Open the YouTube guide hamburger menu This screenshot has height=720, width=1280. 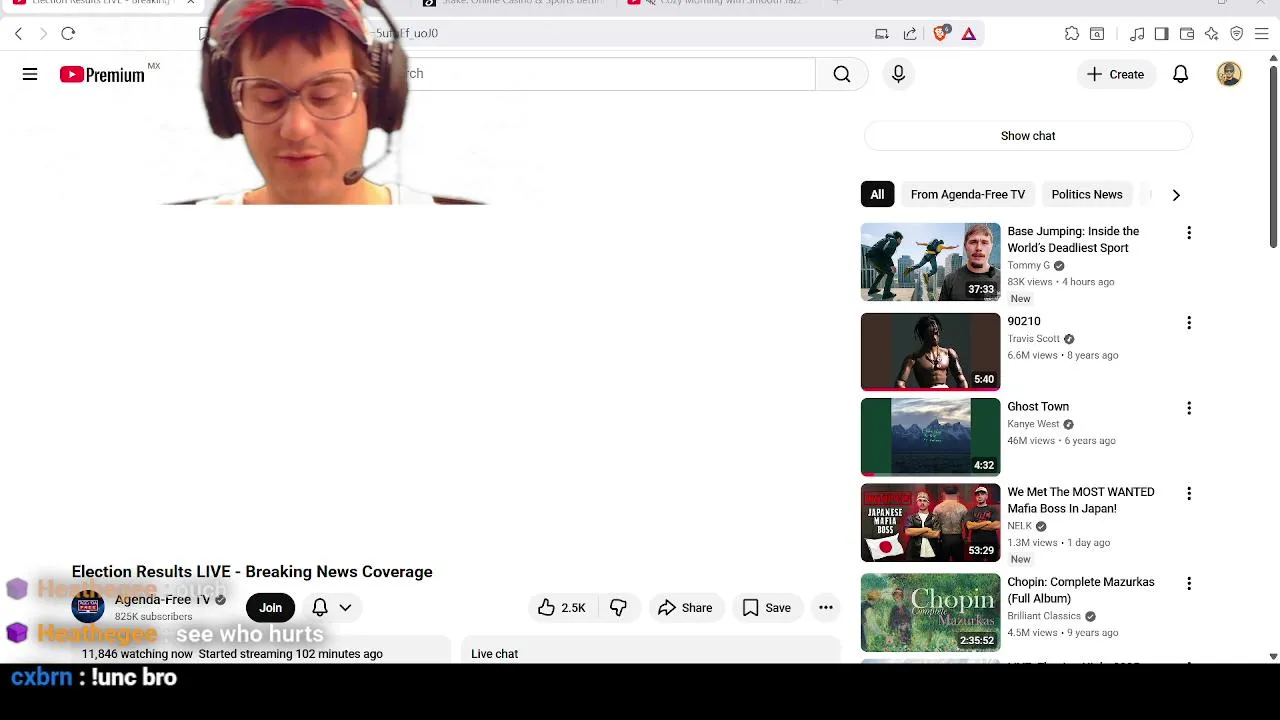pos(30,74)
